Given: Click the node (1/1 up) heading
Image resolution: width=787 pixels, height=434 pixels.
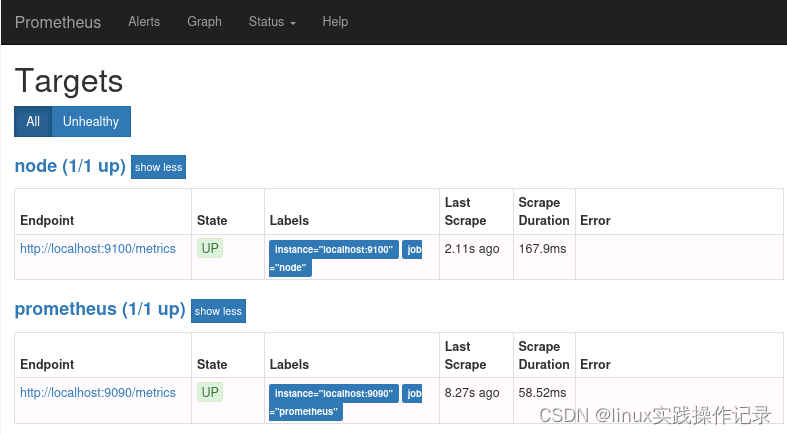Looking at the screenshot, I should 70,166.
